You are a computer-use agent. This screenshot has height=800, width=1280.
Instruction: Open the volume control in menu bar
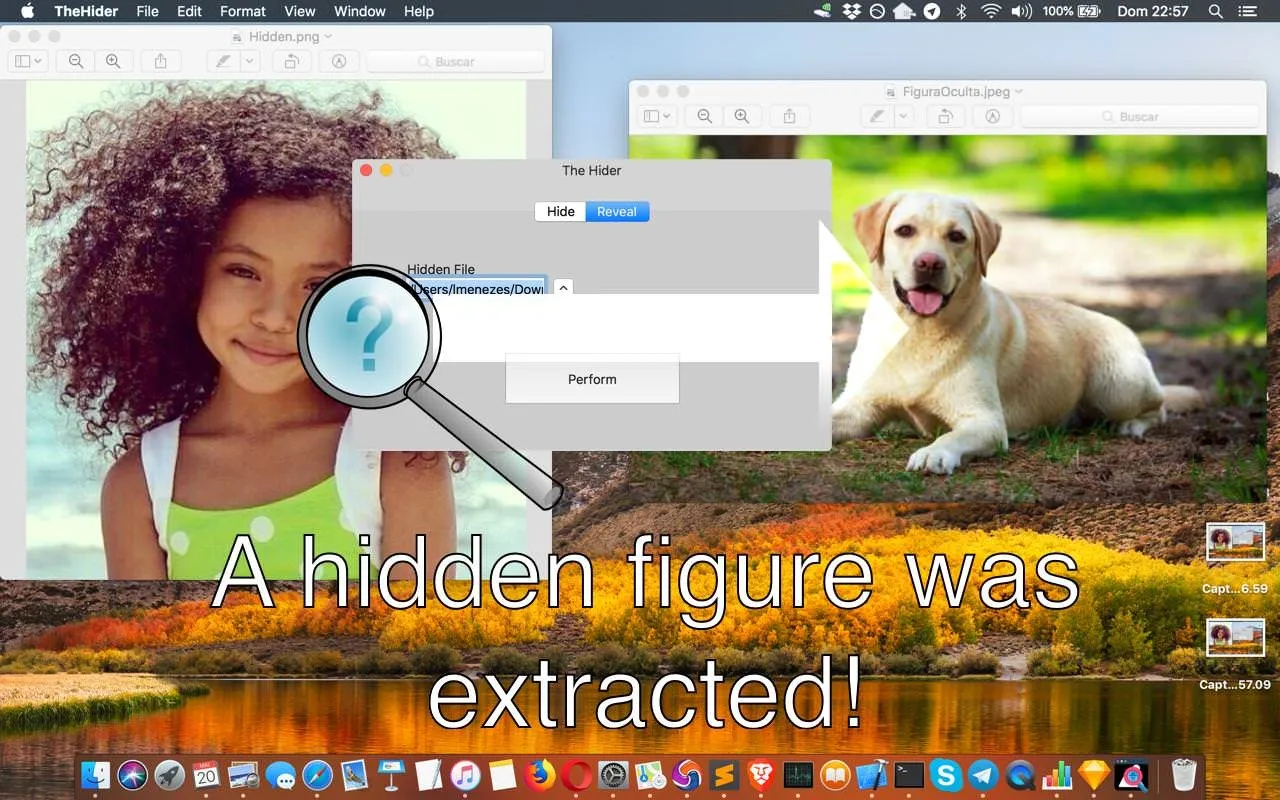[1020, 11]
